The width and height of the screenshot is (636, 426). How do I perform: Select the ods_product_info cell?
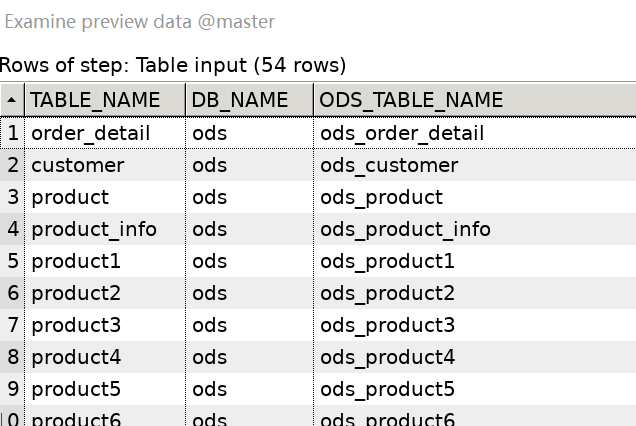click(x=405, y=229)
